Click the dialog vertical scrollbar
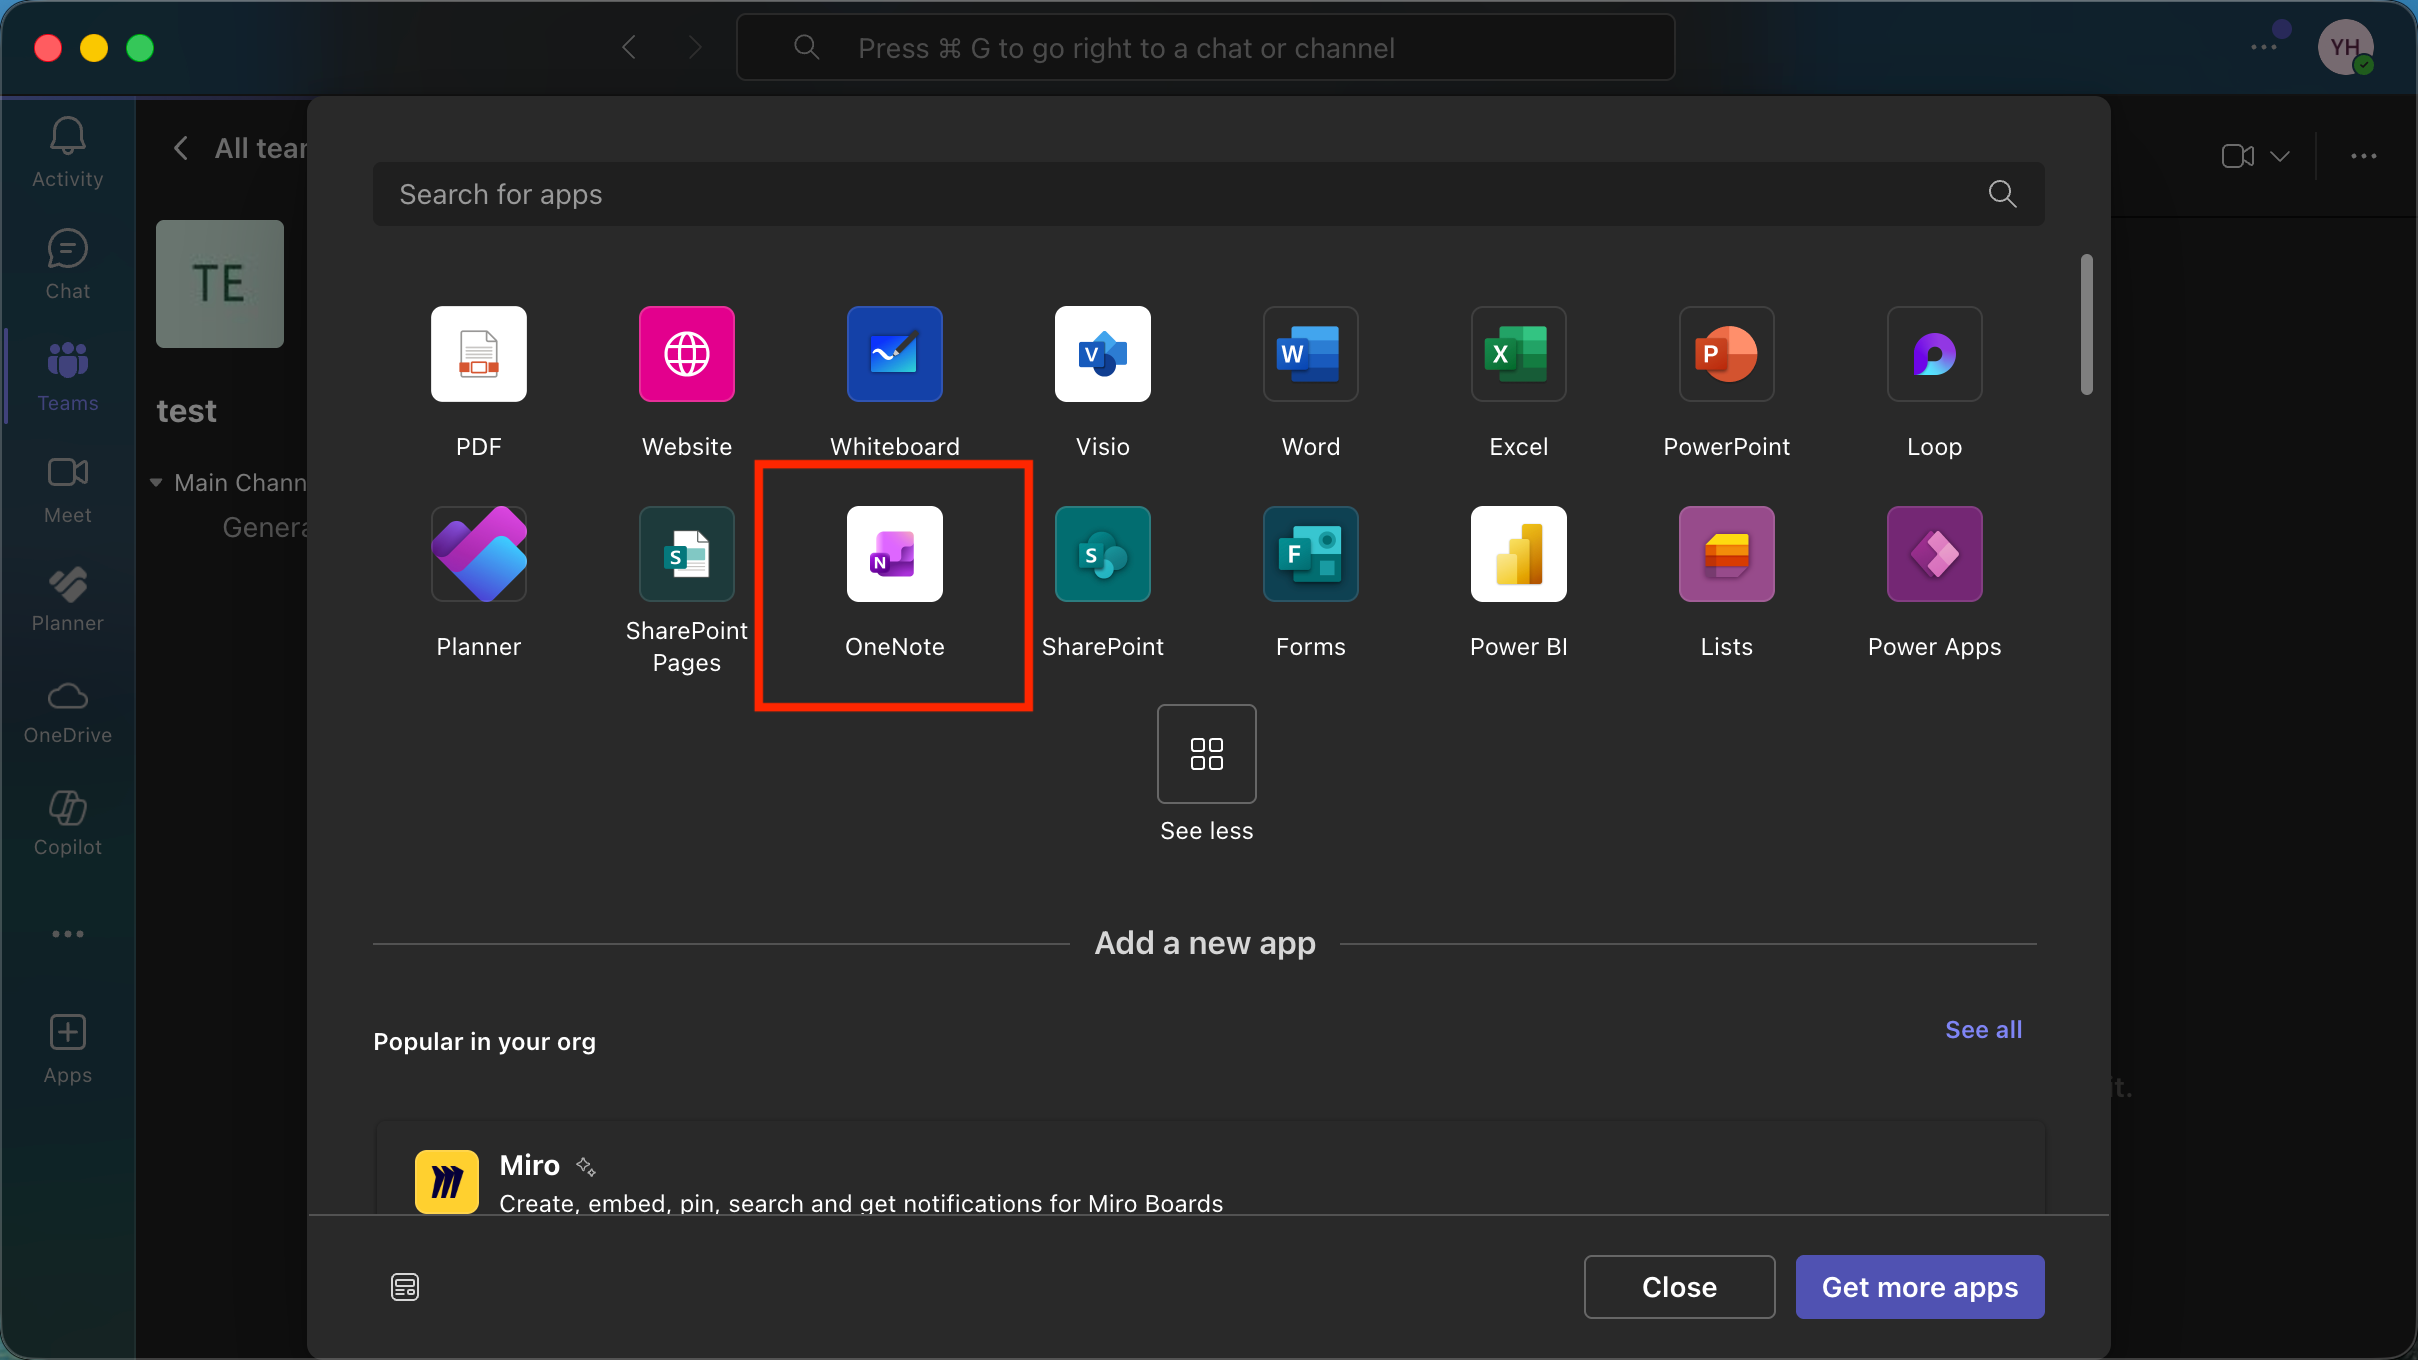2418x1360 pixels. point(2087,325)
